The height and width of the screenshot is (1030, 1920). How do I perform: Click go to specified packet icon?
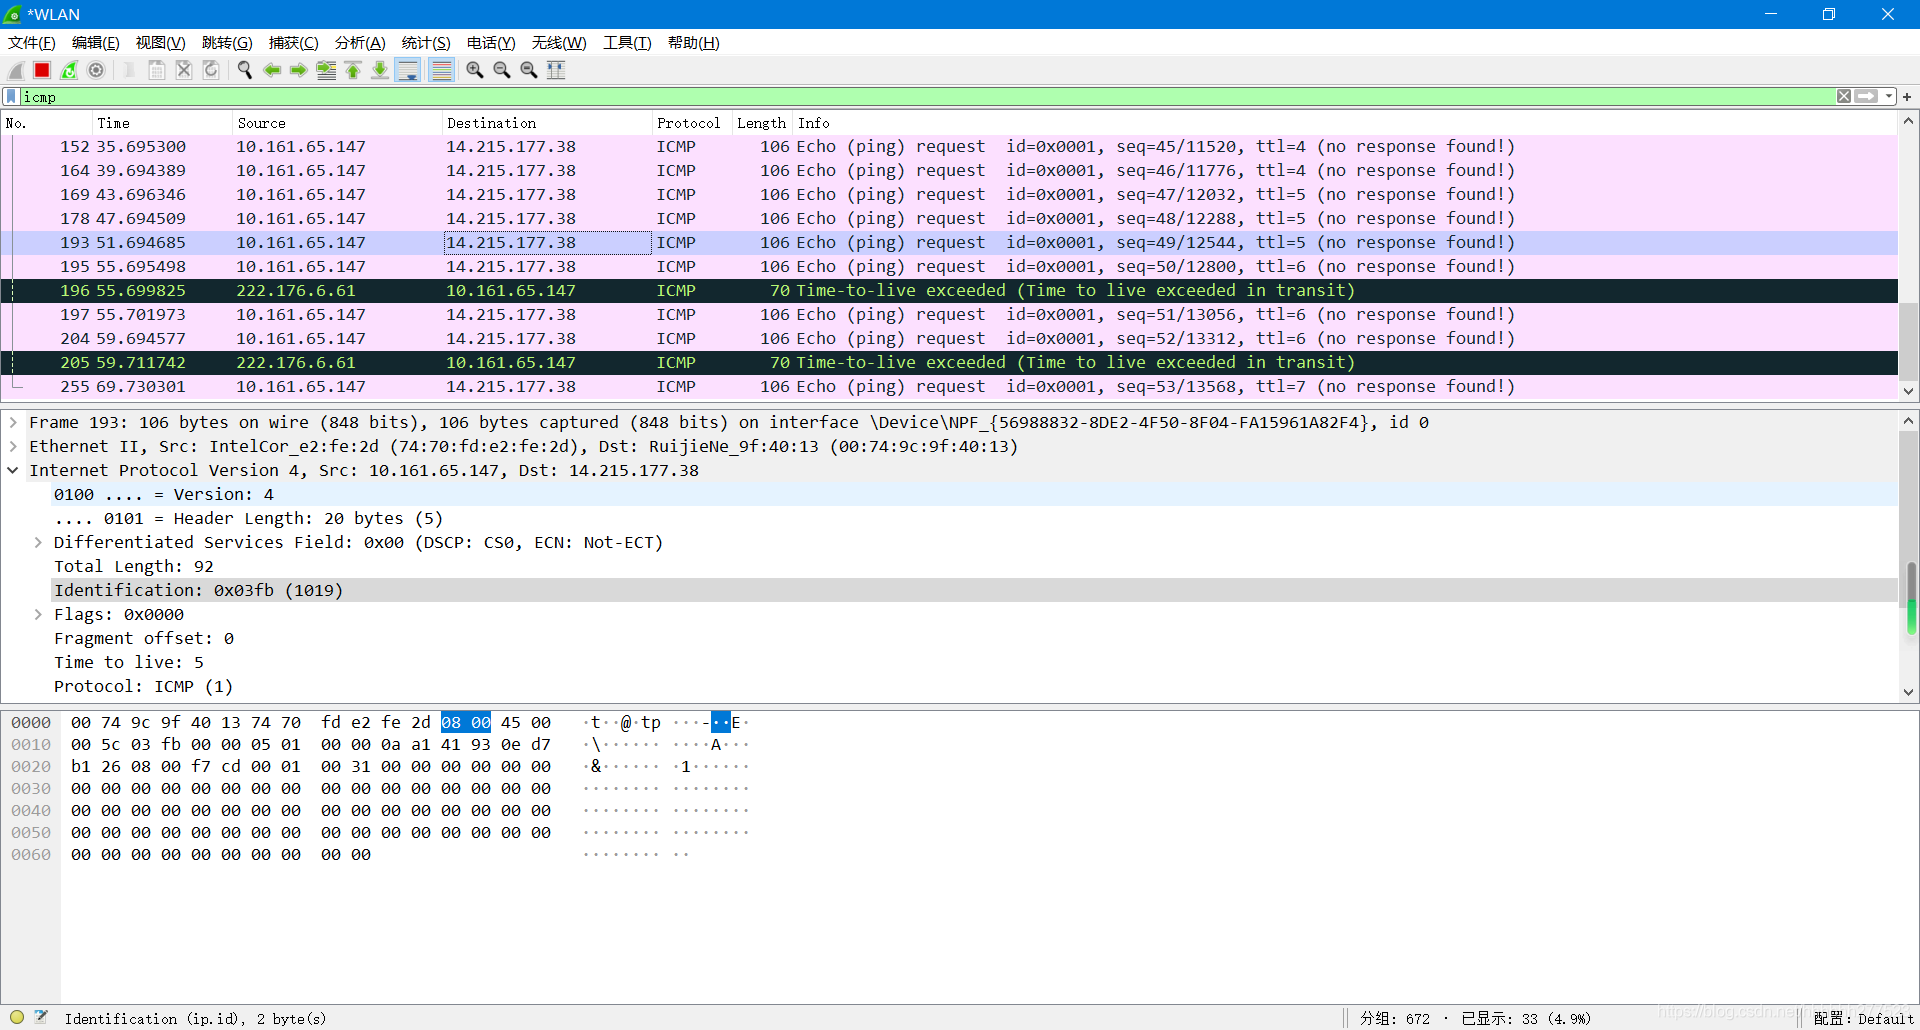tap(326, 70)
